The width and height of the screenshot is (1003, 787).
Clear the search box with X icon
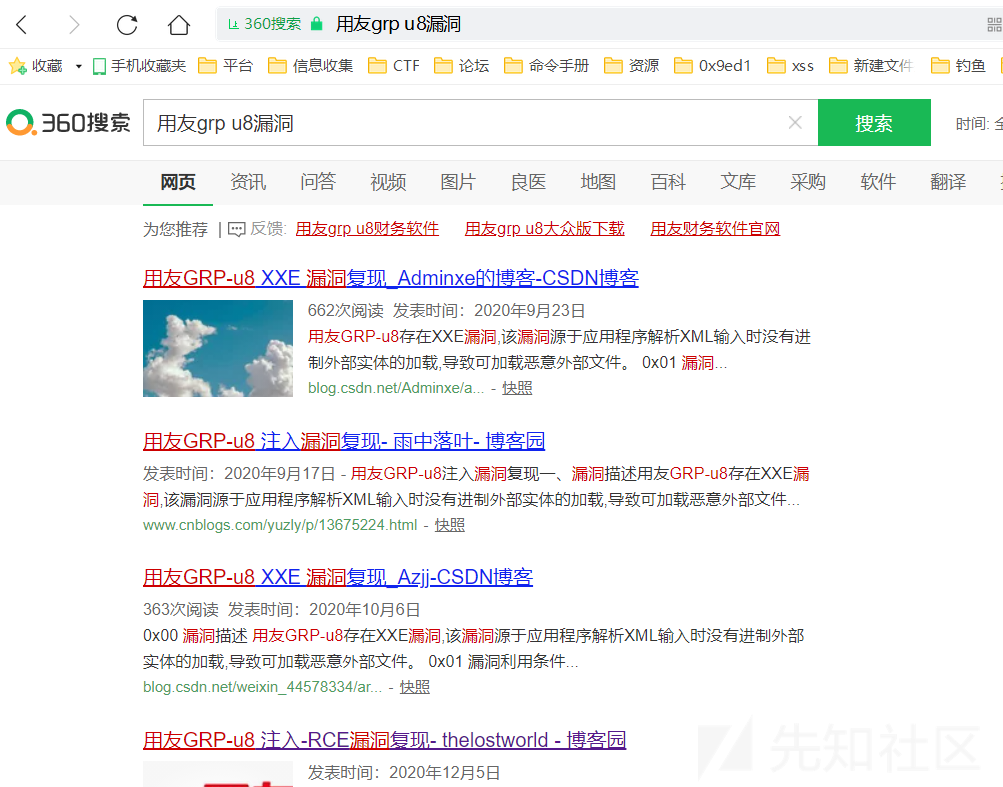coord(795,122)
